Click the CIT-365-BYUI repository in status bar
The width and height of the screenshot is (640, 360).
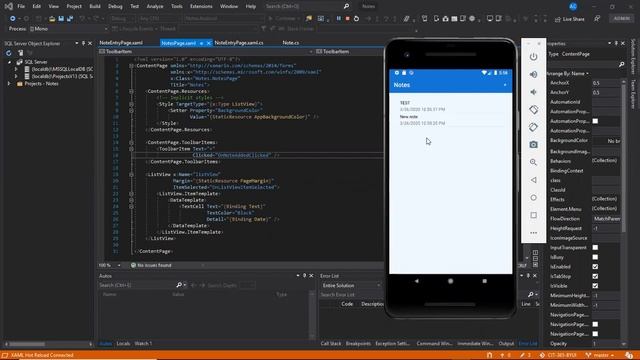point(558,356)
